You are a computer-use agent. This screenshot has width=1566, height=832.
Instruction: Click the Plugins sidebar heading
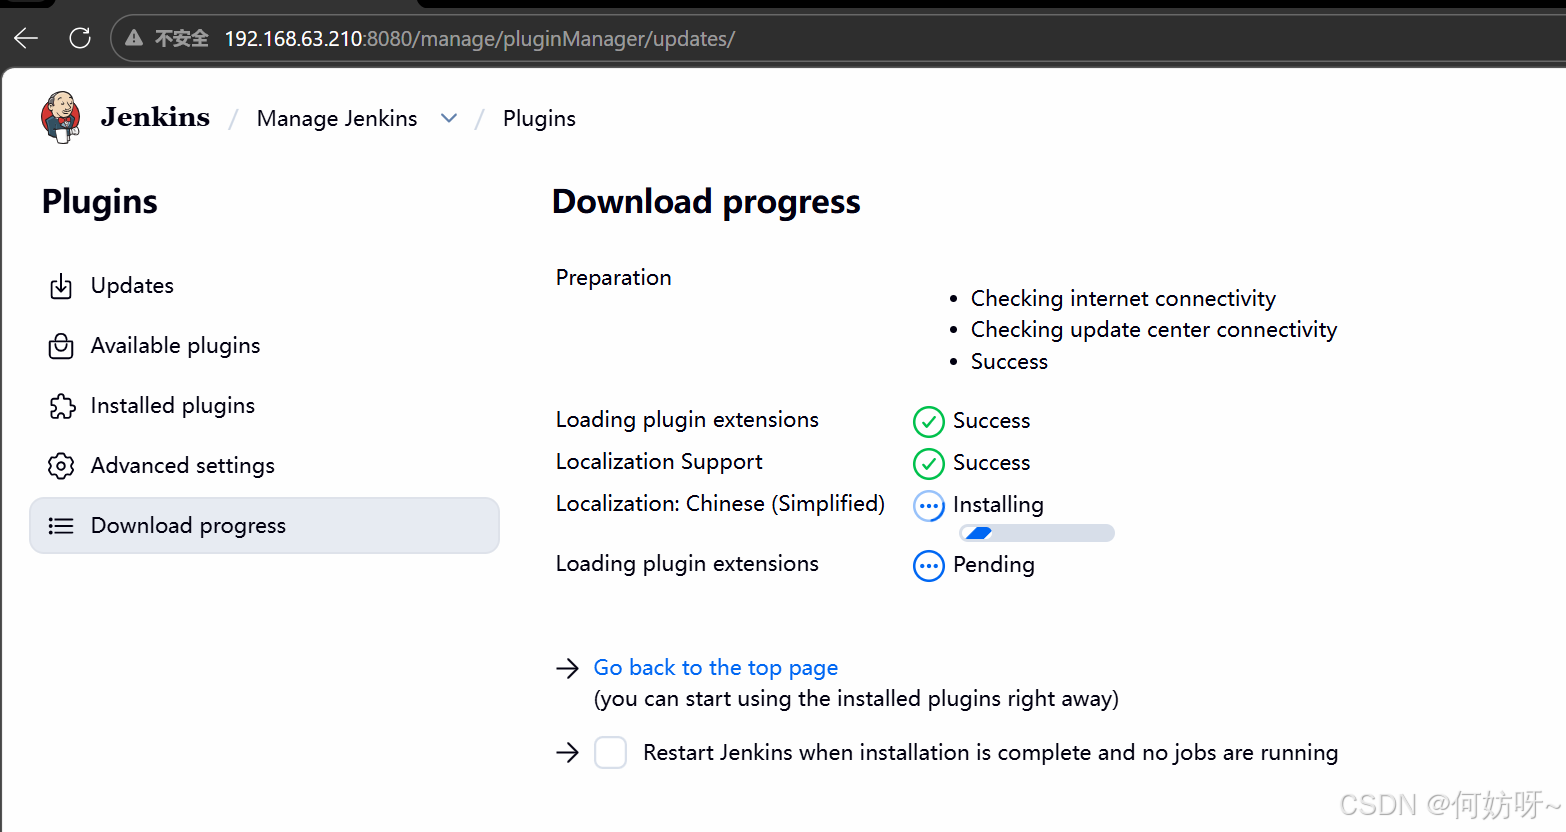[100, 201]
